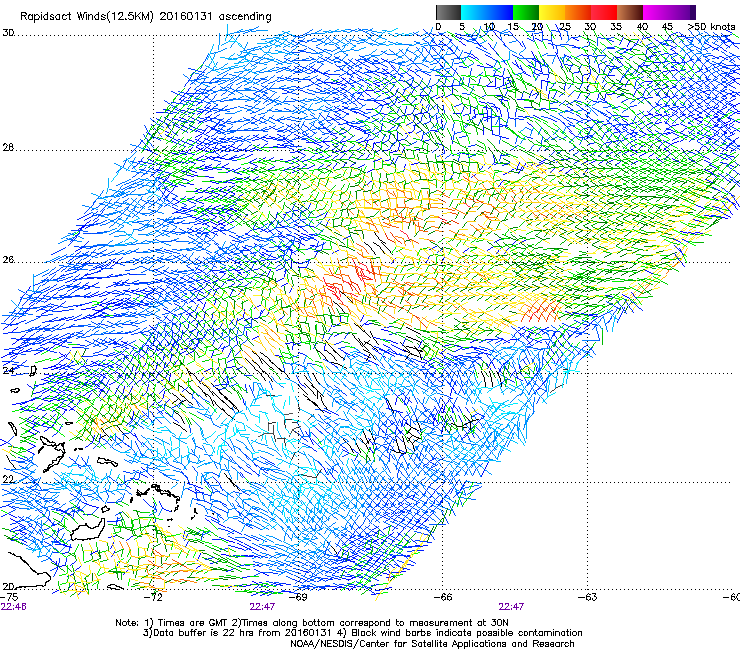Click the yellow 20-25 knots legend swatch
The width and height of the screenshot is (740, 650).
[552, 12]
